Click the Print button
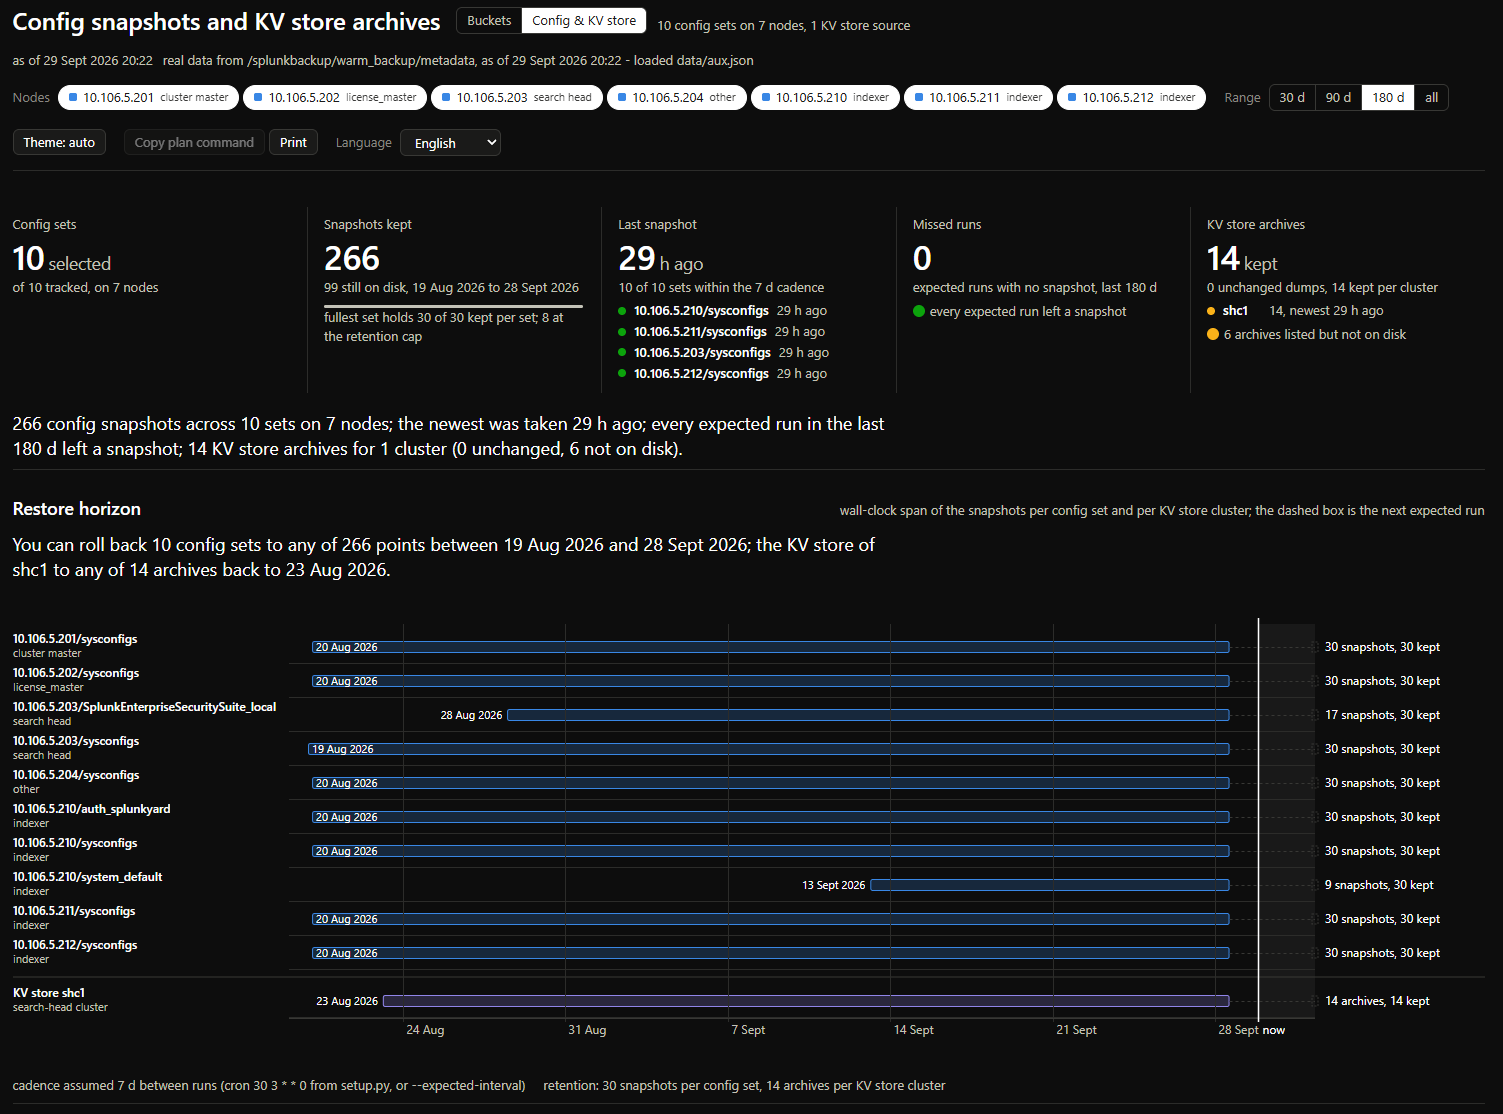 293,142
